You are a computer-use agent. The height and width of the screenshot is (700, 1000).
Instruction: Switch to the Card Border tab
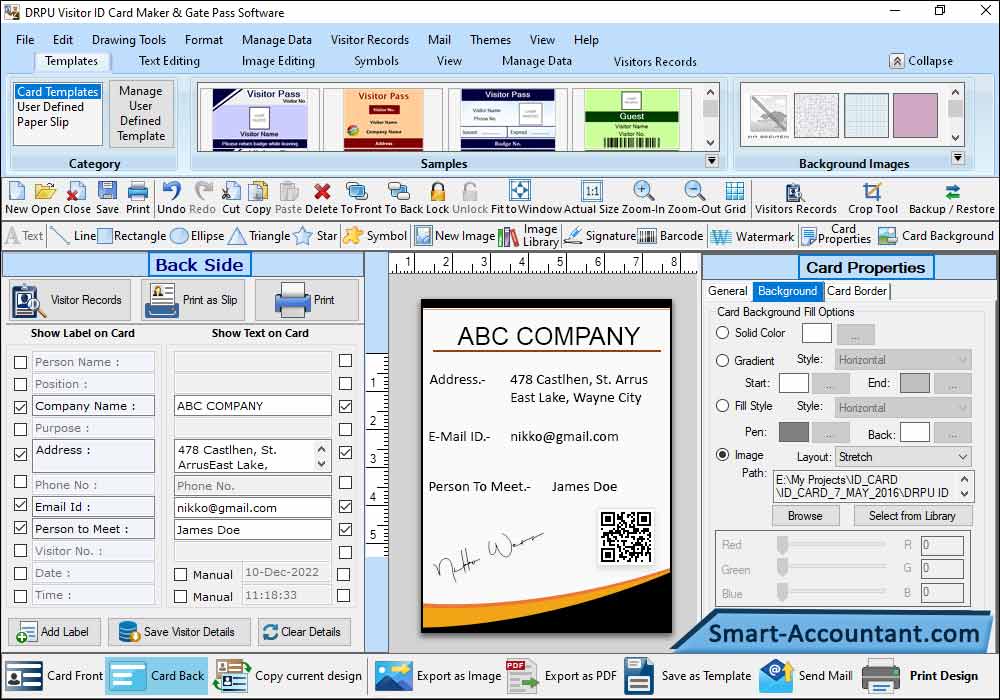coord(857,291)
